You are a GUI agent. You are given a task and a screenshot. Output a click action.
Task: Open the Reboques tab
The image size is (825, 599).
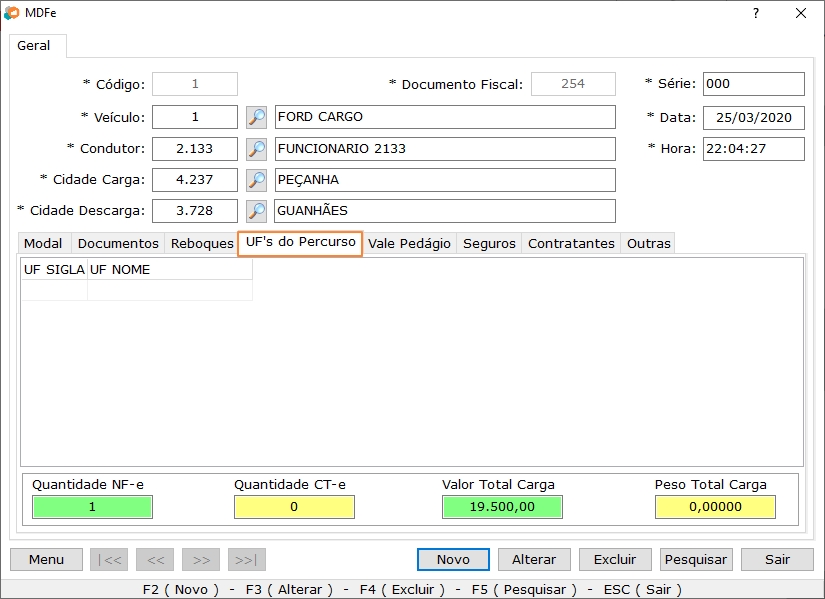pos(202,243)
